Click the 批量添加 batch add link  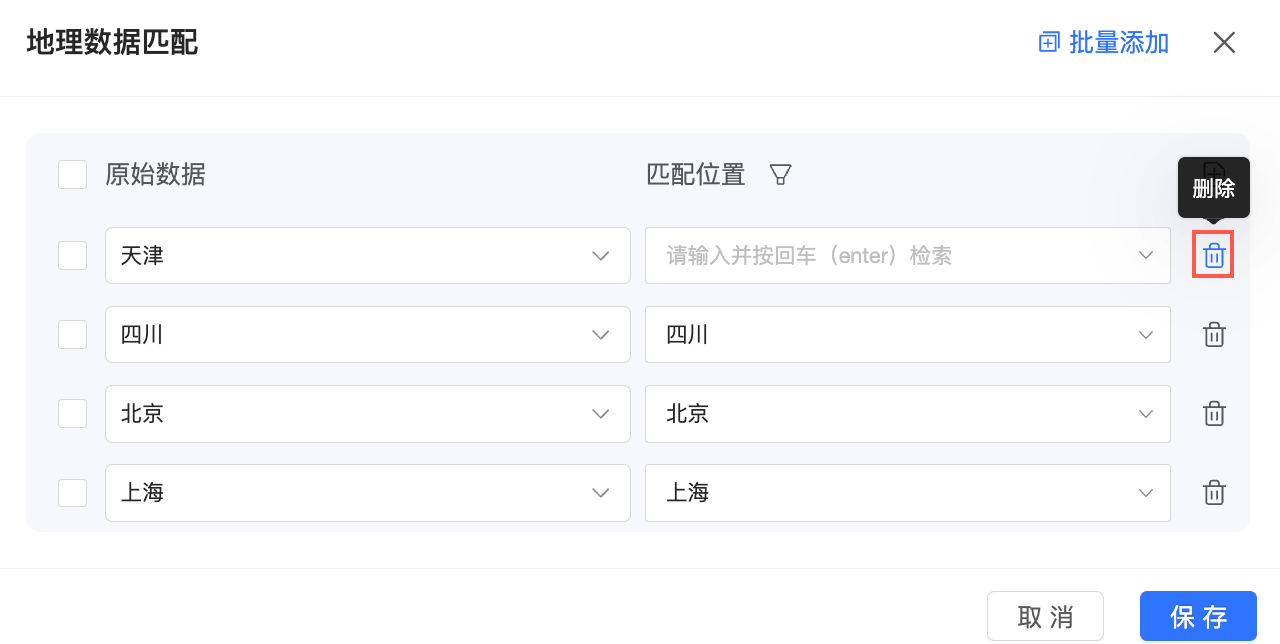click(x=1104, y=42)
